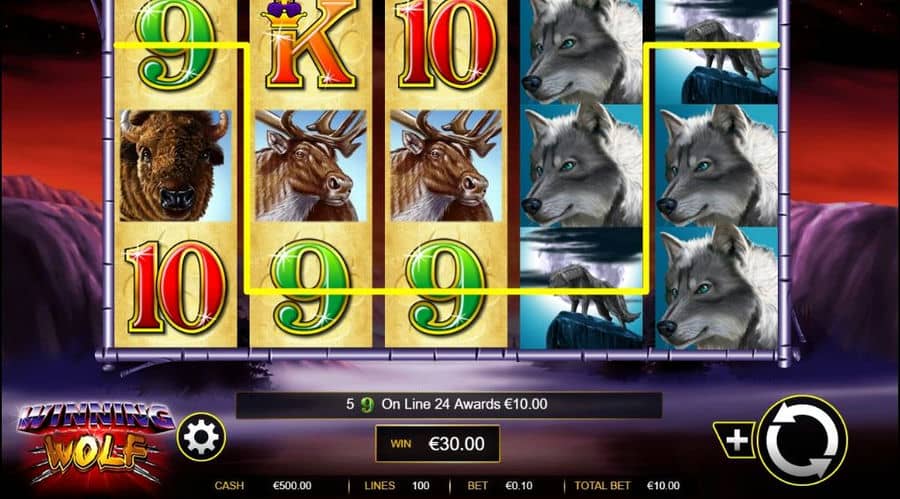
Task: Click the elk symbol on the second reel
Action: 311,166
